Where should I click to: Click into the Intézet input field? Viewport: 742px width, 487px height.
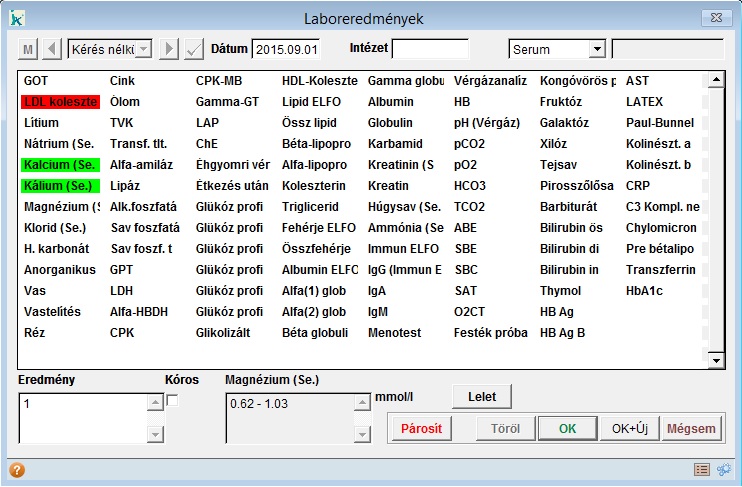[x=430, y=49]
